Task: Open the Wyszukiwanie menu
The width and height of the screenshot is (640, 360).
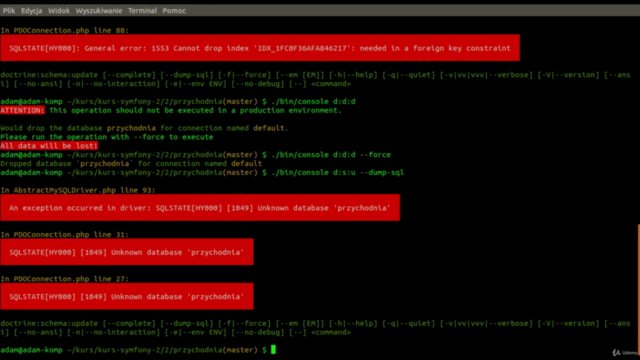Action: (99, 11)
